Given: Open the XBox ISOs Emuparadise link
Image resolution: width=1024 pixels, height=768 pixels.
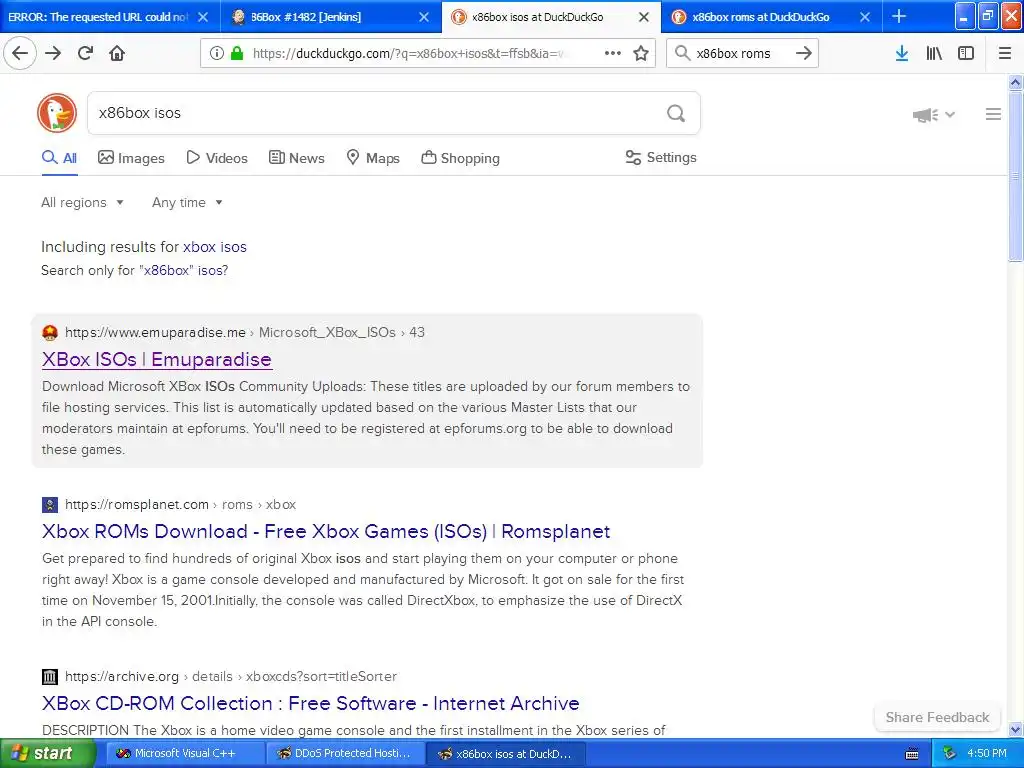Looking at the screenshot, I should click(x=157, y=360).
